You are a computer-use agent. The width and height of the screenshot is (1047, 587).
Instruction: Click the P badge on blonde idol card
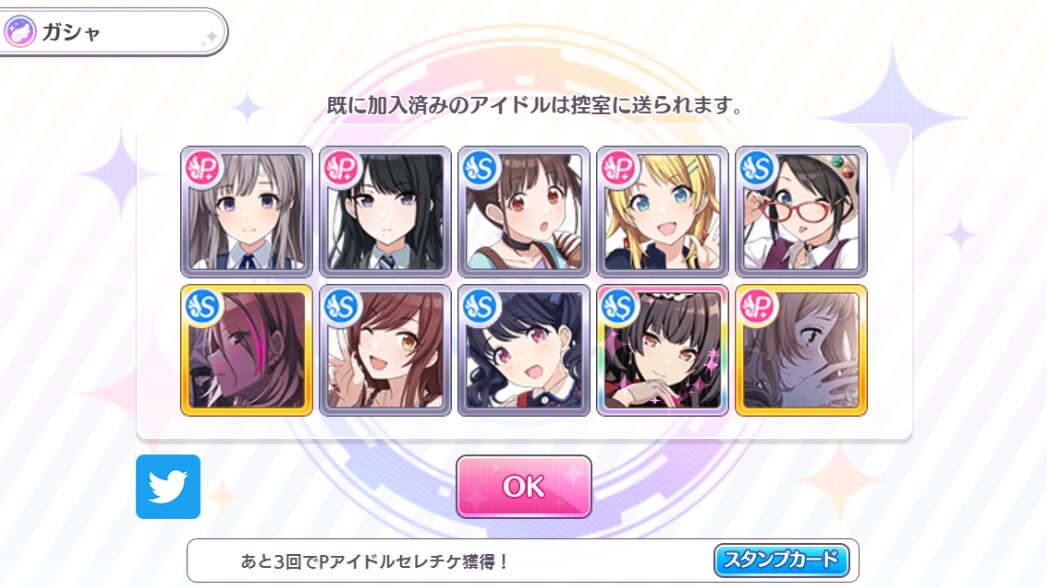click(619, 168)
